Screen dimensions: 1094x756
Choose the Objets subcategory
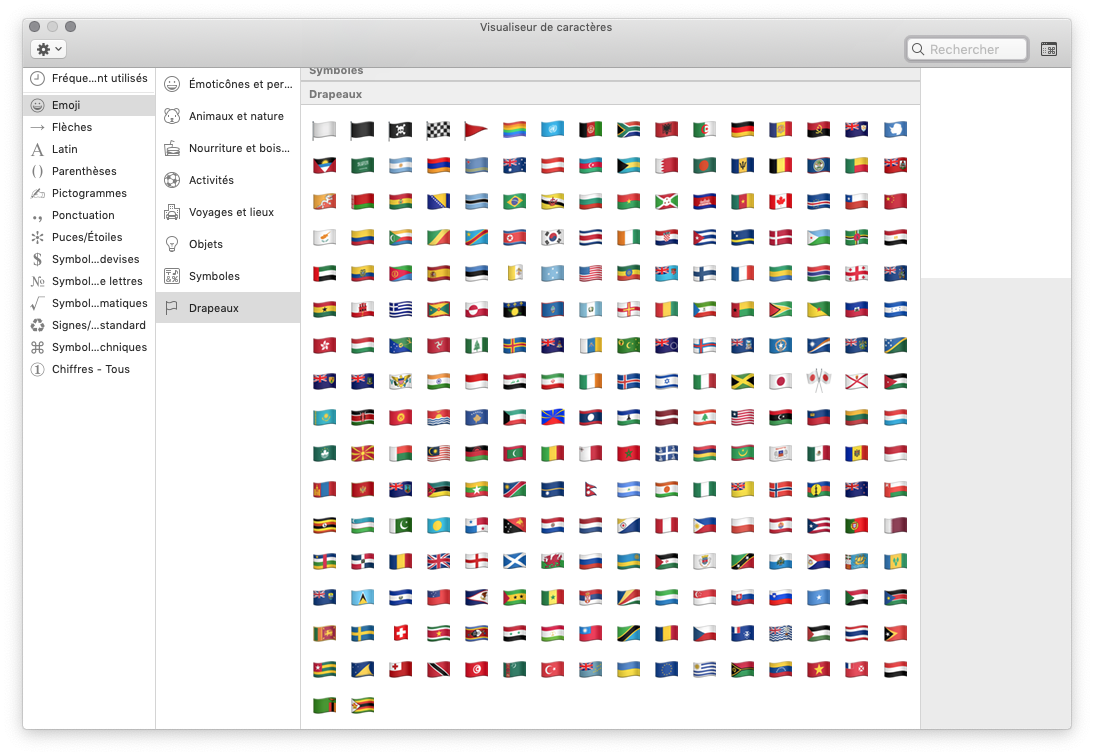coord(228,244)
